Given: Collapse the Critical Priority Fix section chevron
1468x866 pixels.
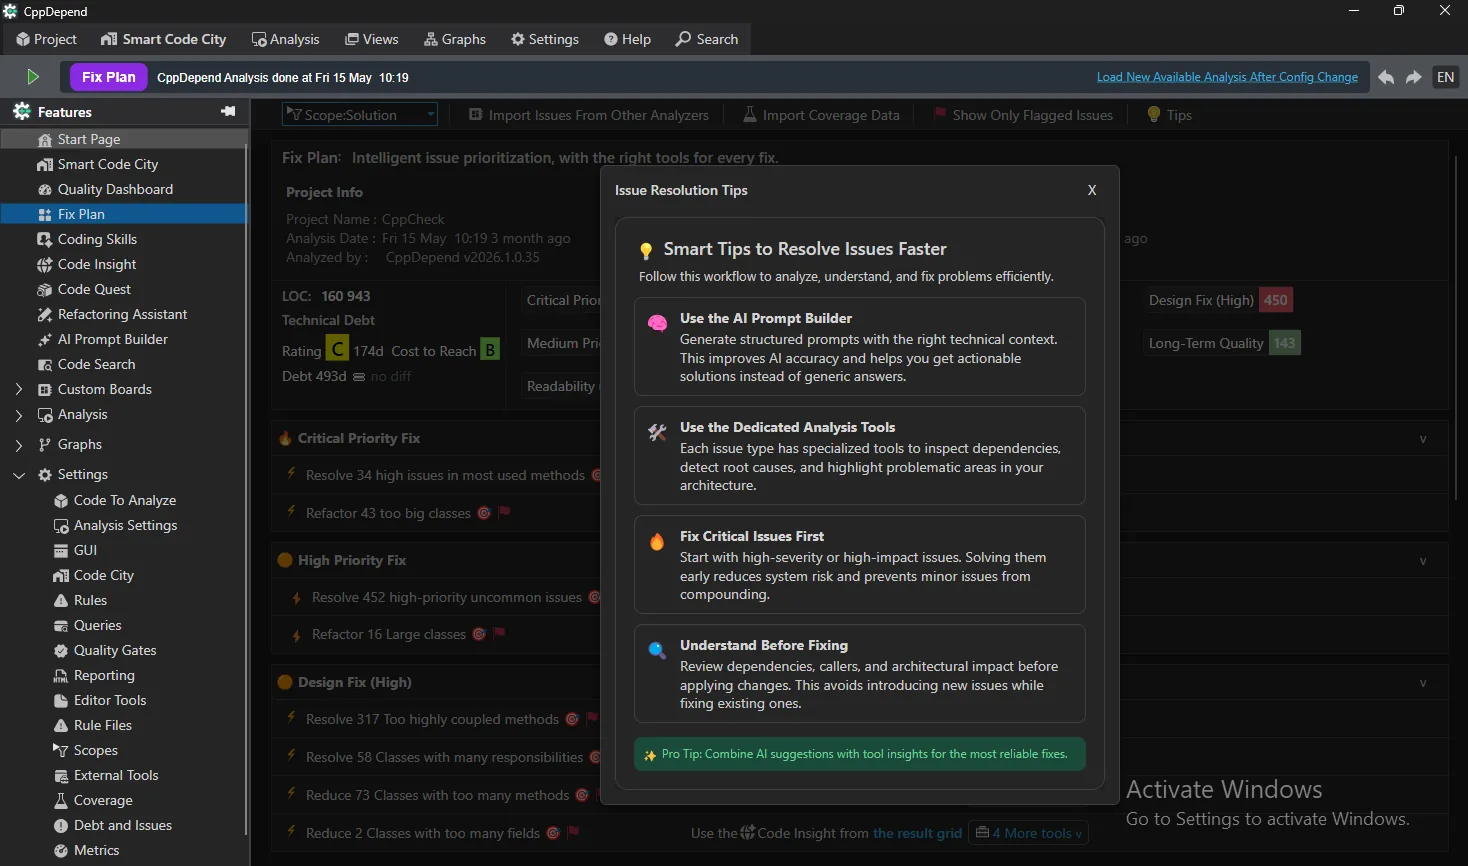Looking at the screenshot, I should (1423, 439).
